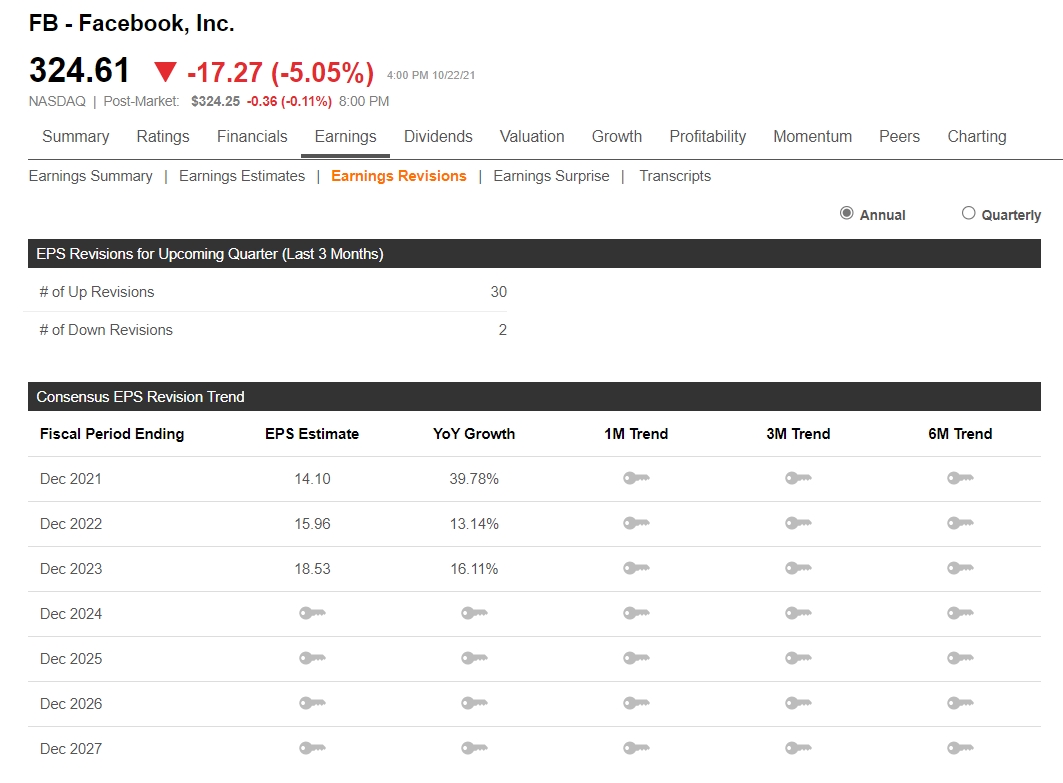Unlock Dec 2023 6M Trend via key icon

coord(960,567)
